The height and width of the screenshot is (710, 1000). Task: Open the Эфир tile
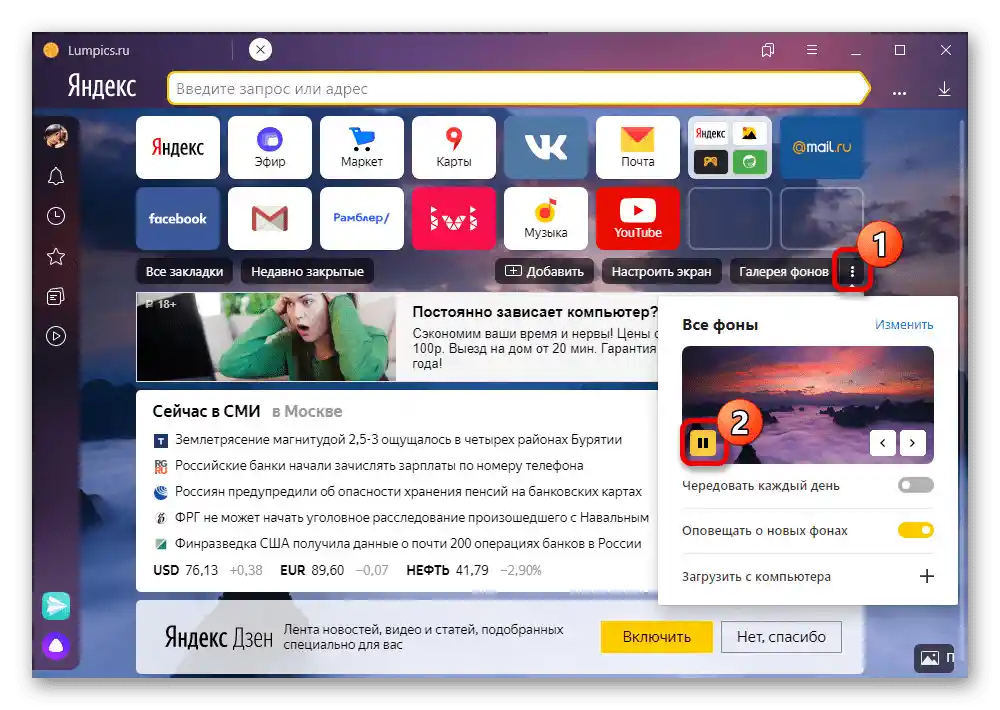point(270,147)
